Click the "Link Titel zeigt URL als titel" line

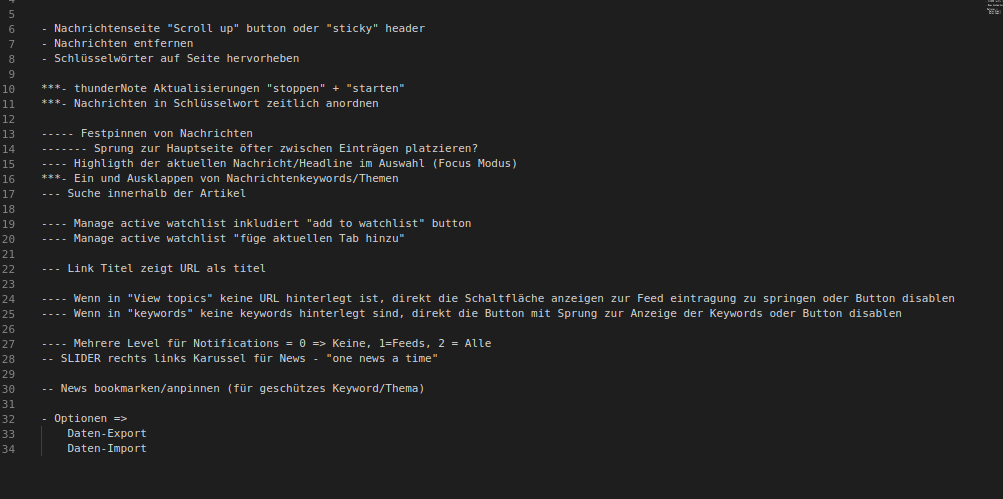pos(166,269)
